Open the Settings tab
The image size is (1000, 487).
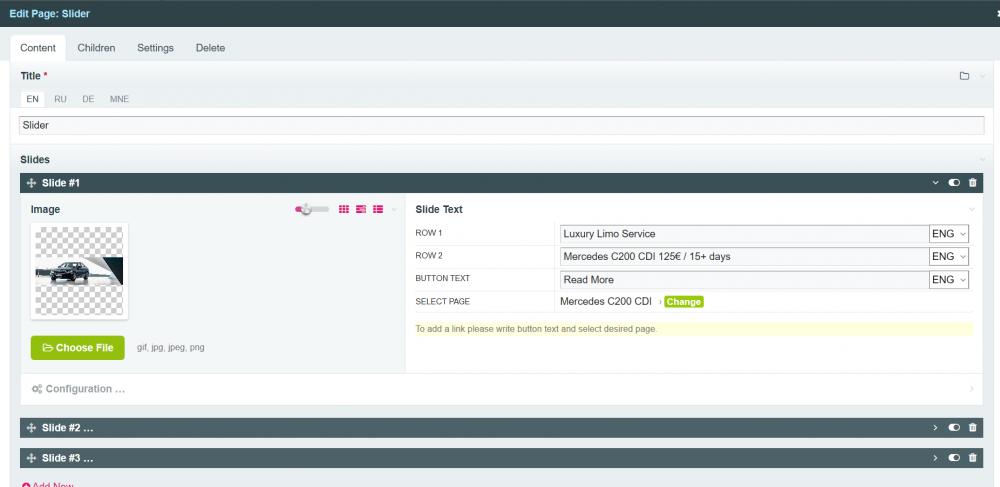155,48
